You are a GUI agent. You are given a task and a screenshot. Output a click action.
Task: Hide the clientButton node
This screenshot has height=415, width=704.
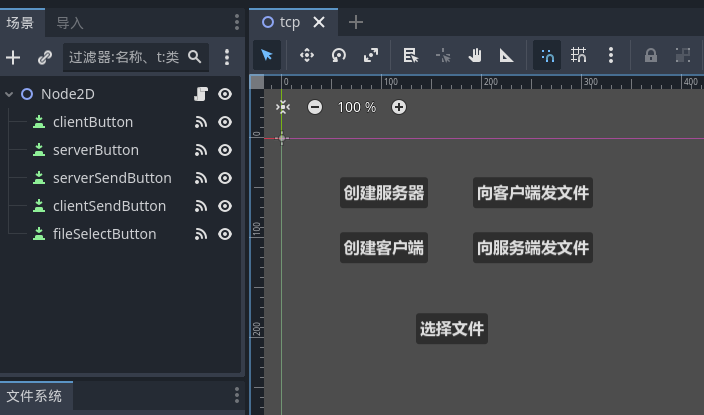[x=226, y=122]
